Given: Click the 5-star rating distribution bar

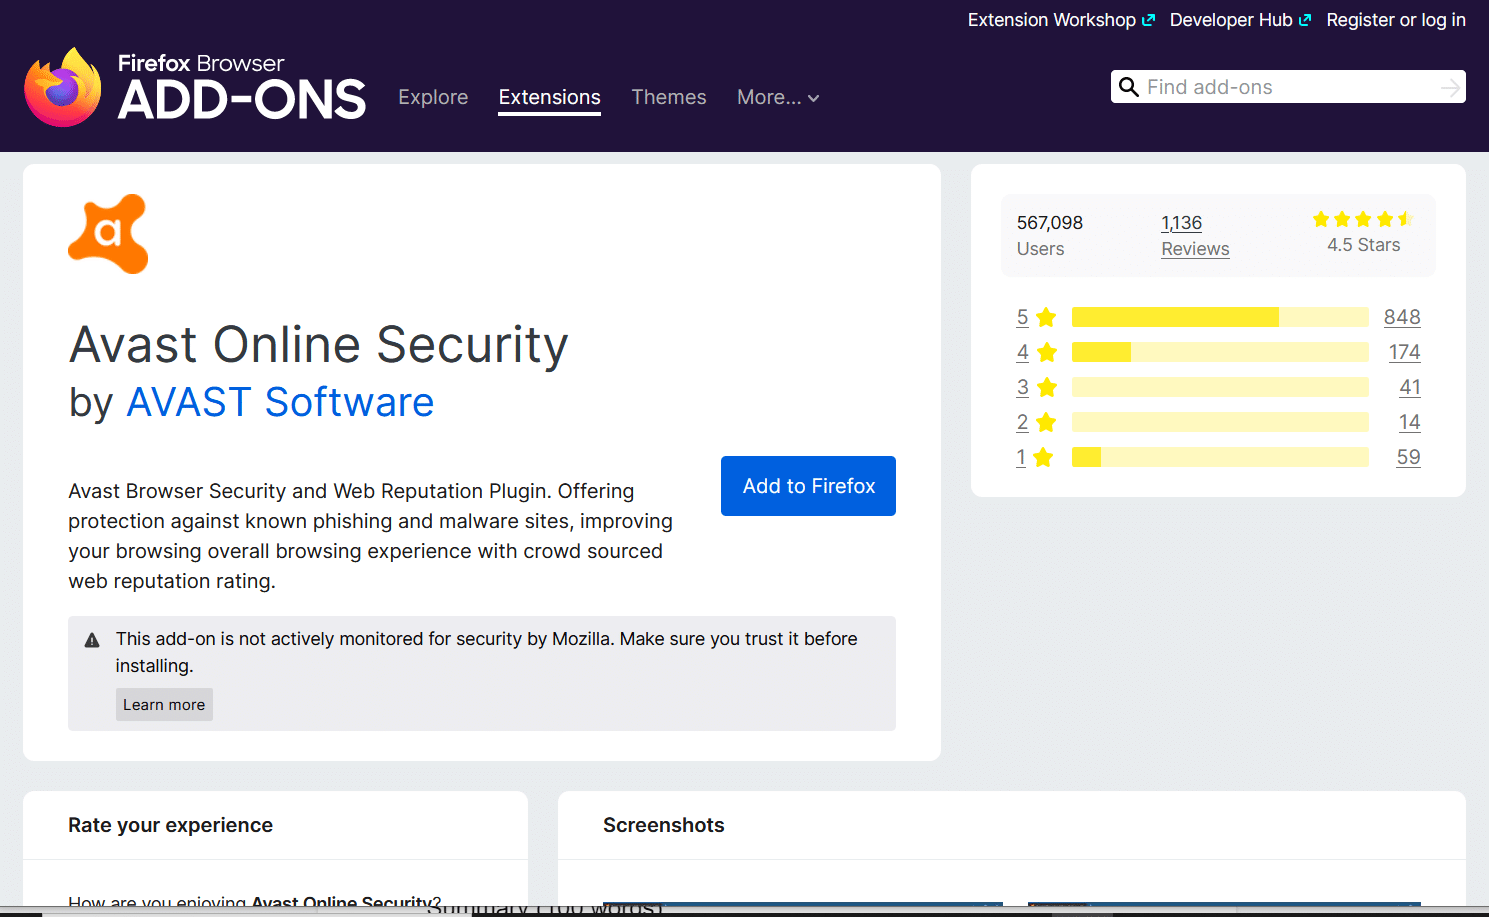Looking at the screenshot, I should click(1219, 316).
